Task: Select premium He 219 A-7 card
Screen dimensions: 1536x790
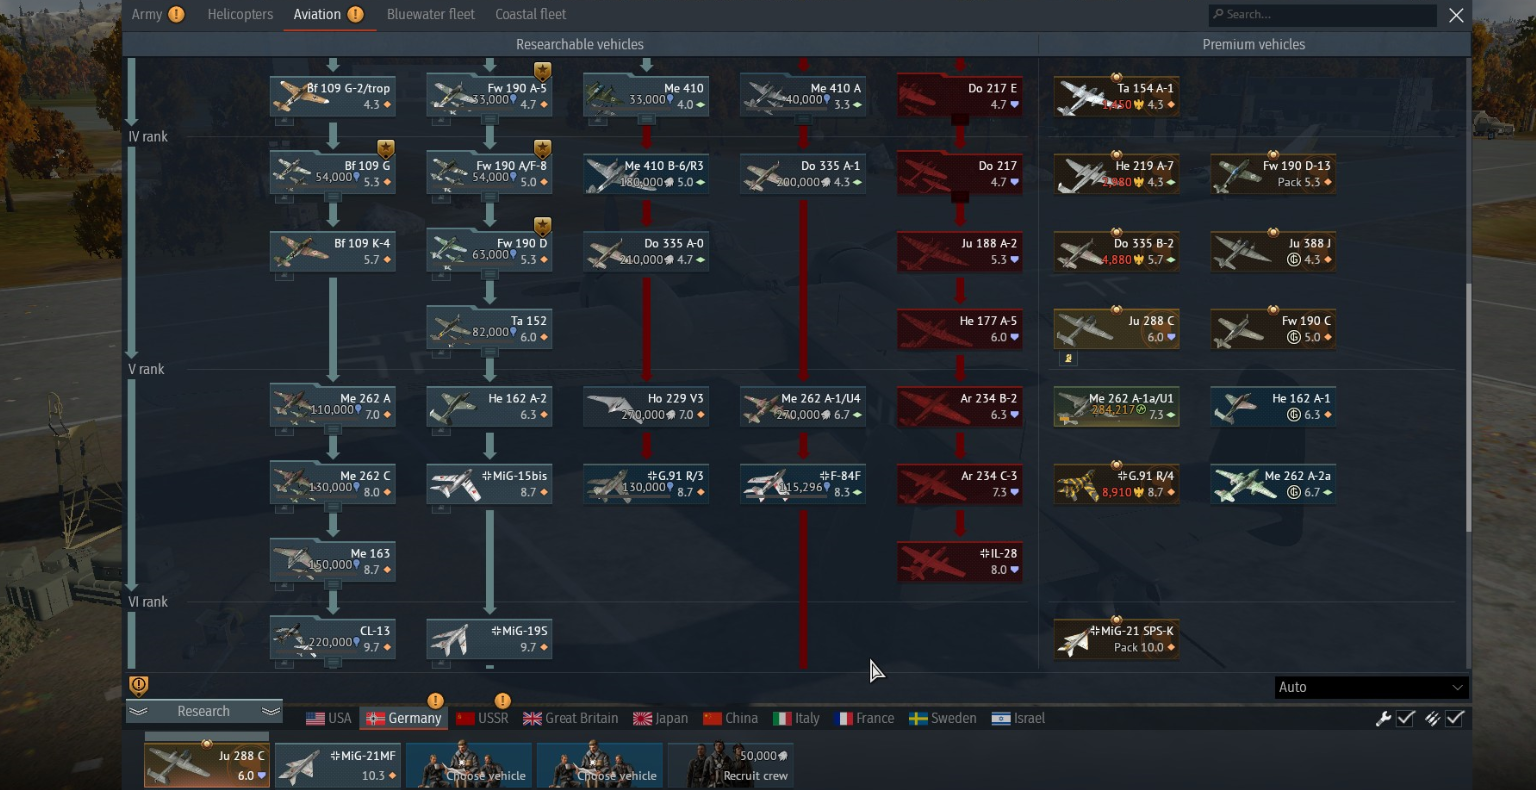Action: tap(1117, 174)
